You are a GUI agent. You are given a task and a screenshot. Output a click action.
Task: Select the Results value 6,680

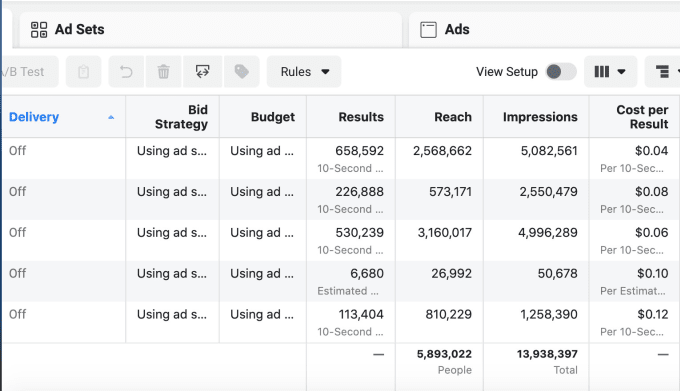click(x=367, y=274)
